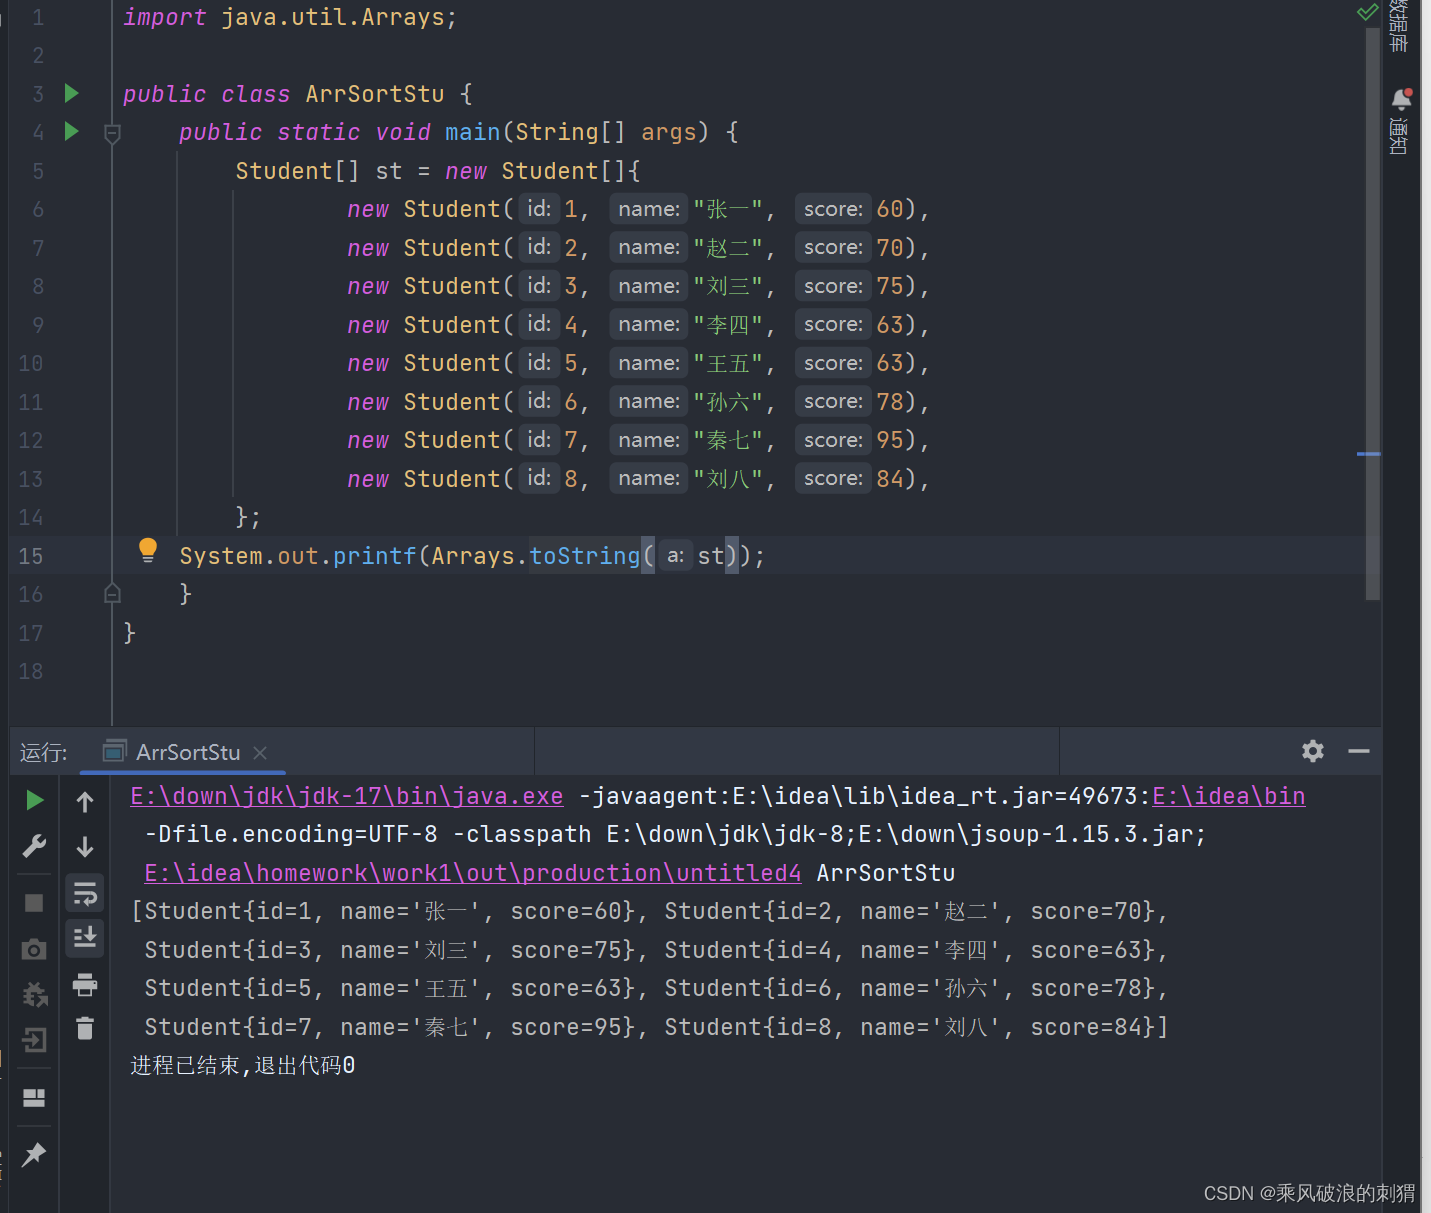The width and height of the screenshot is (1431, 1213).
Task: Click the green inspections checkmark
Action: (1367, 13)
